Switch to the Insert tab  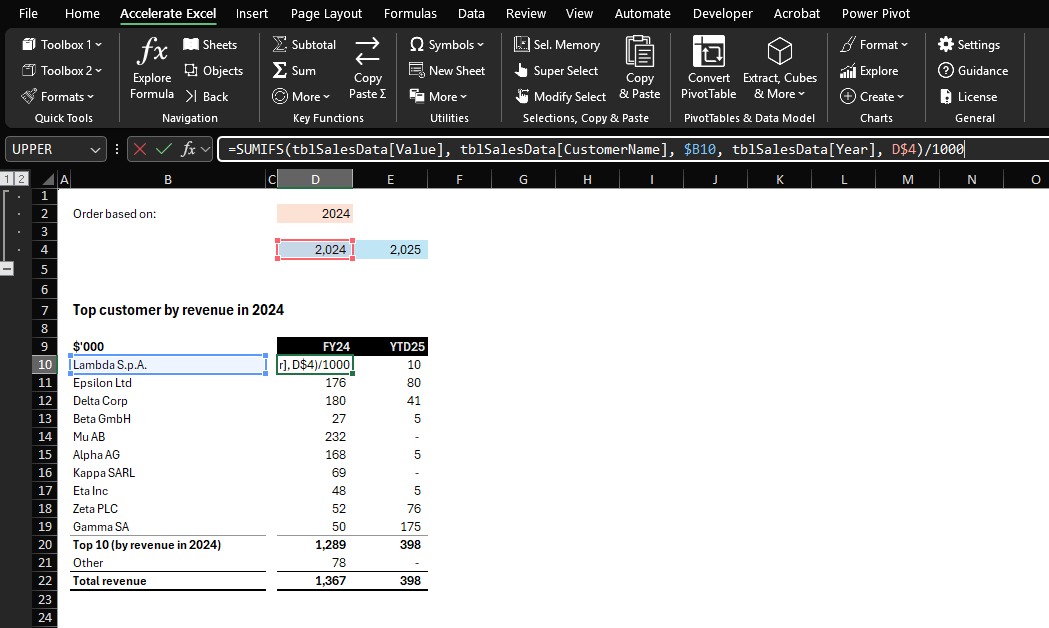(x=252, y=13)
